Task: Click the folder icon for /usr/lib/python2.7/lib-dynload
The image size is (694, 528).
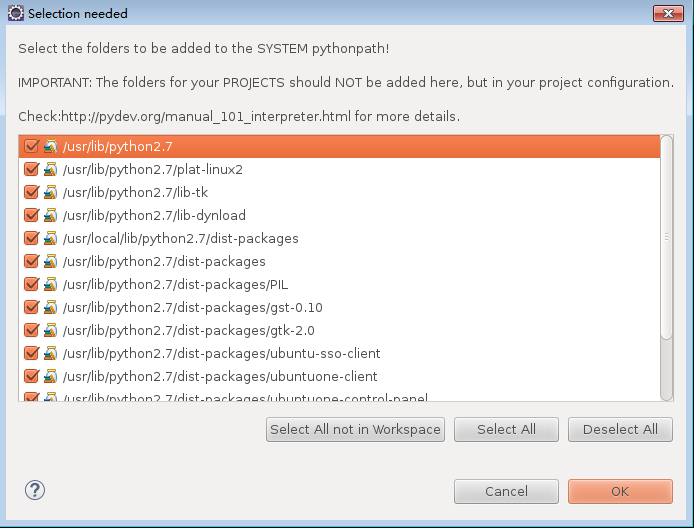Action: [x=50, y=215]
